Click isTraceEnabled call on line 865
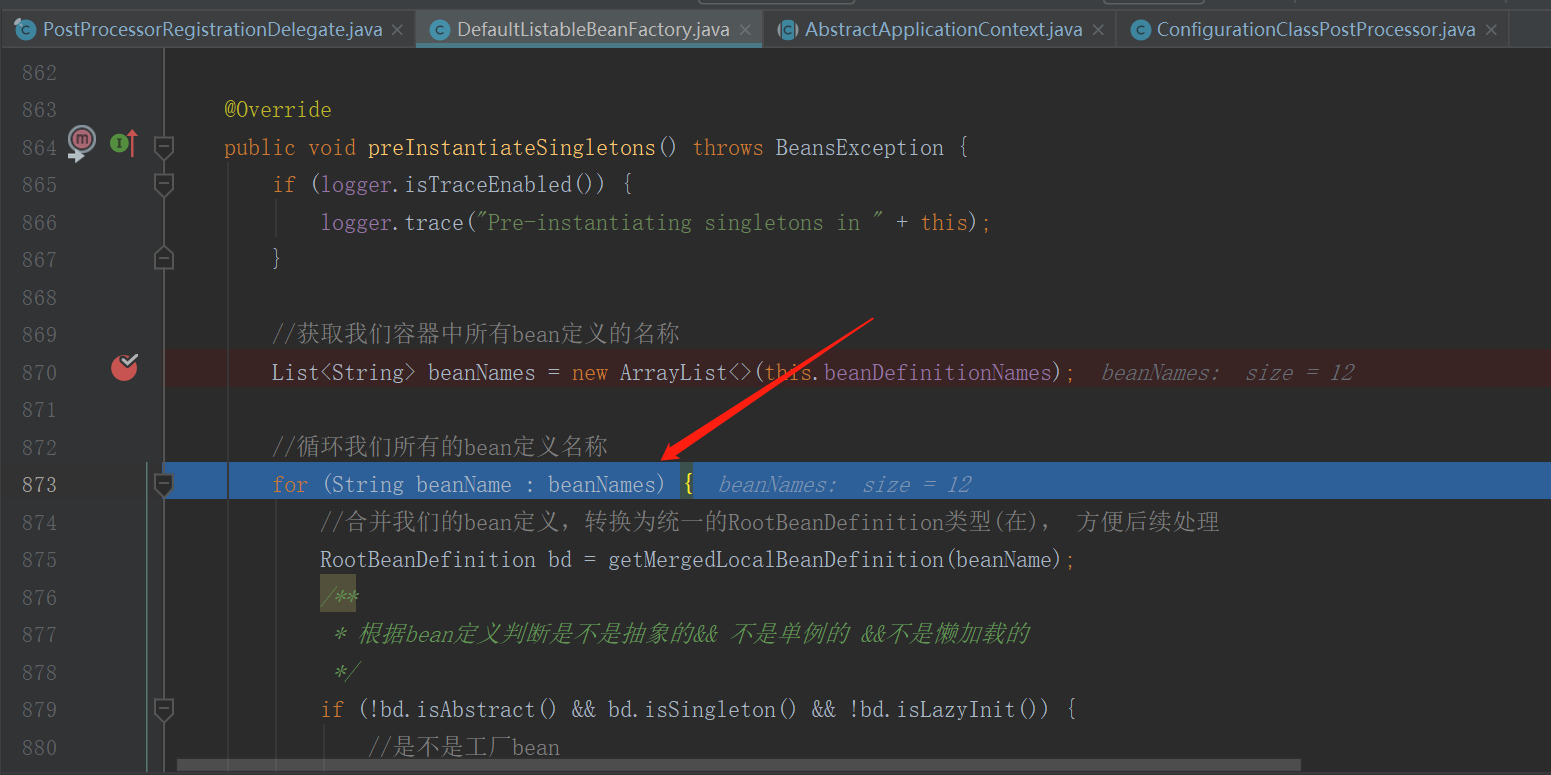This screenshot has width=1551, height=775. click(x=488, y=185)
